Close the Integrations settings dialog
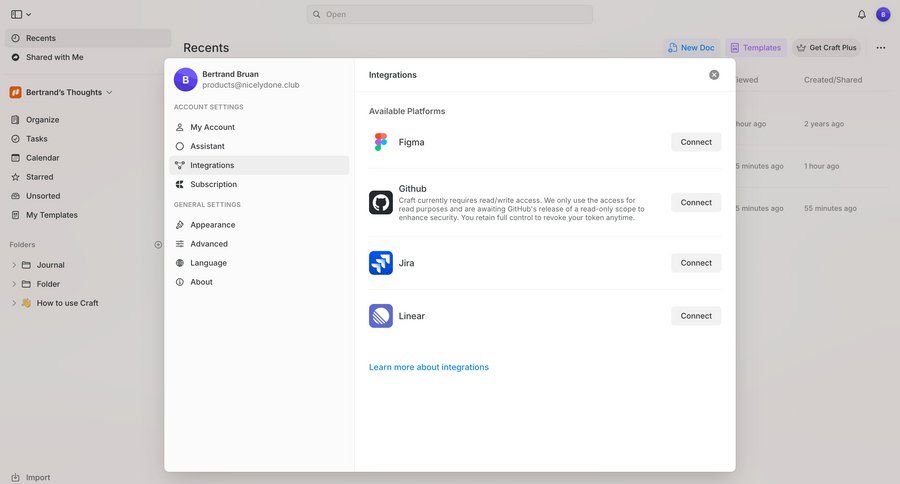The image size is (900, 484). [713, 75]
